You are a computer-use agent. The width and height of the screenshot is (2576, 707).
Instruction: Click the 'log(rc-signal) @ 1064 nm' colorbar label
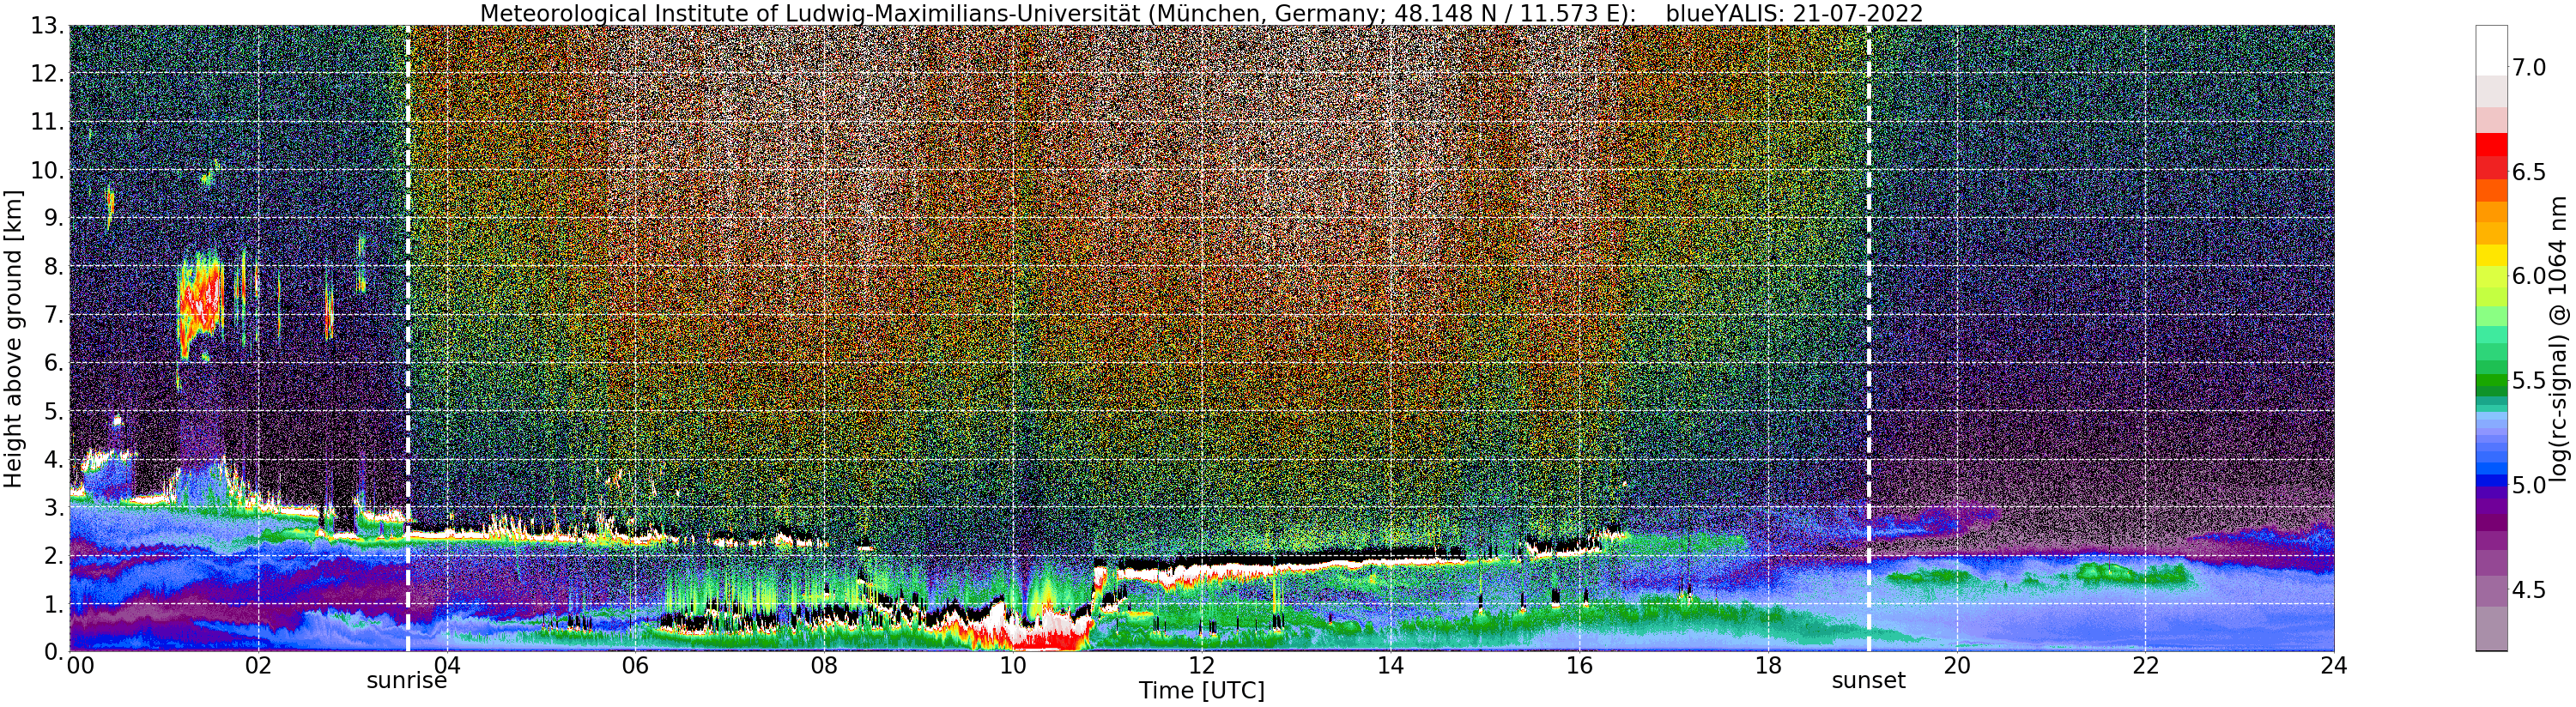tap(2559, 338)
